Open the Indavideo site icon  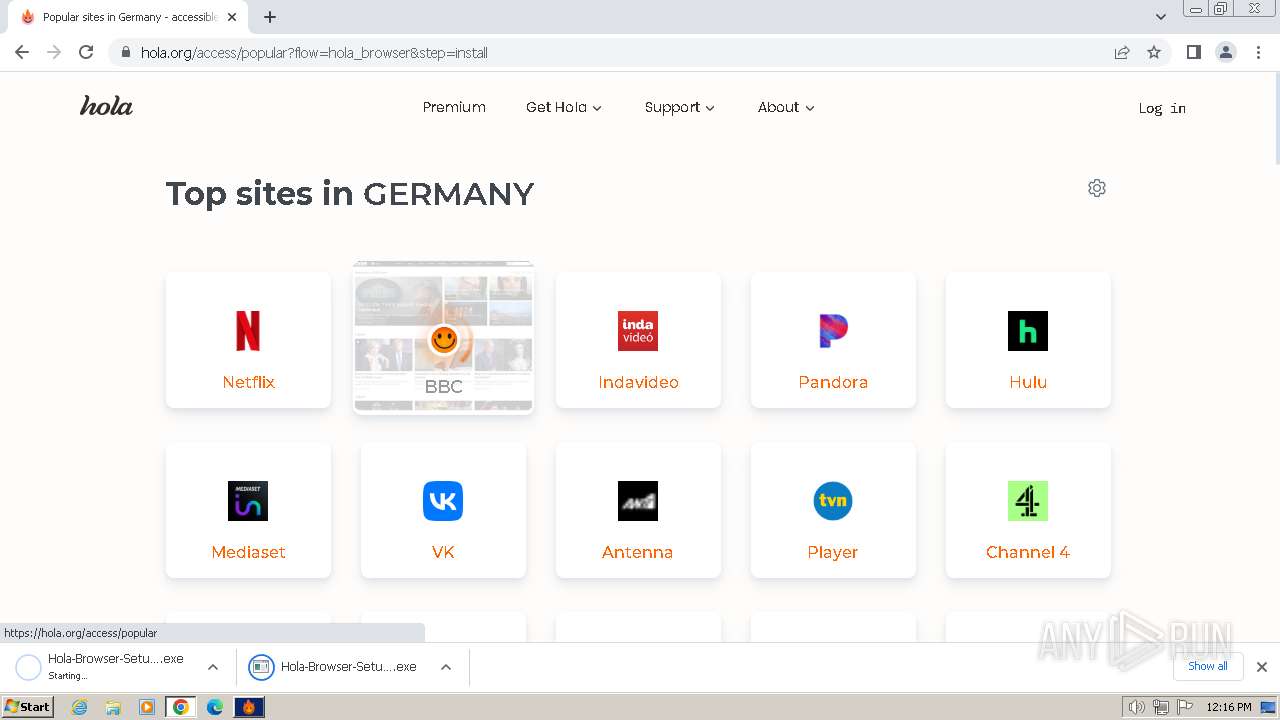tap(638, 331)
